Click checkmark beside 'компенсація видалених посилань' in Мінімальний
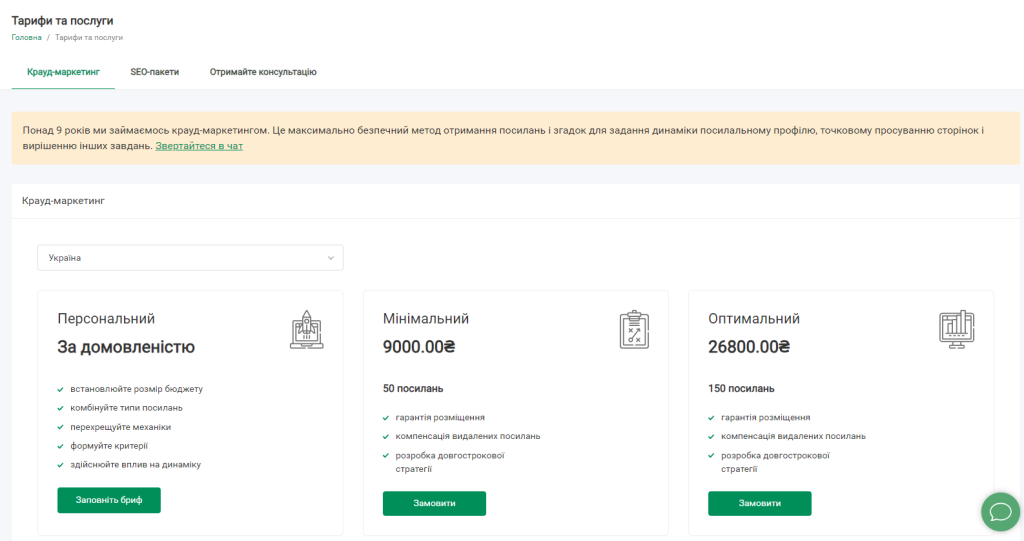Screen dimensions: 1024x541 coord(386,436)
